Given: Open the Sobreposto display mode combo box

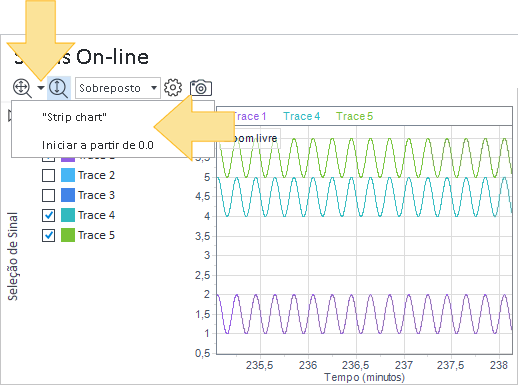Looking at the screenshot, I should point(118,88).
